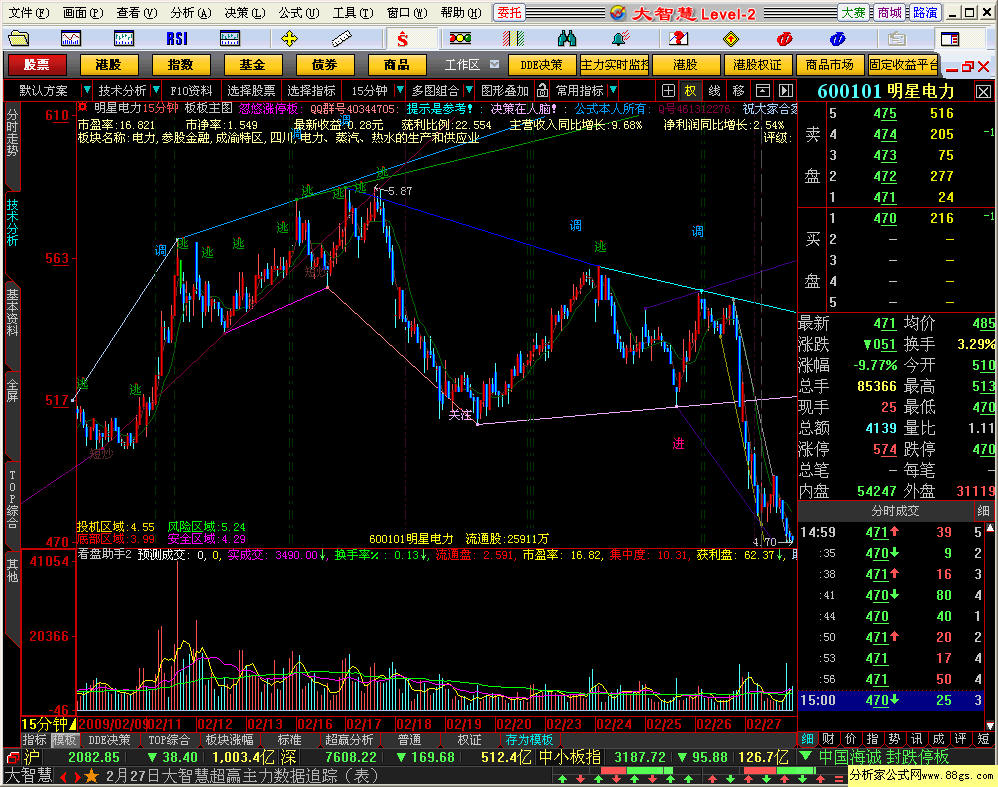Open the K-line candlestick chart icon
The width and height of the screenshot is (998, 787).
click(123, 39)
